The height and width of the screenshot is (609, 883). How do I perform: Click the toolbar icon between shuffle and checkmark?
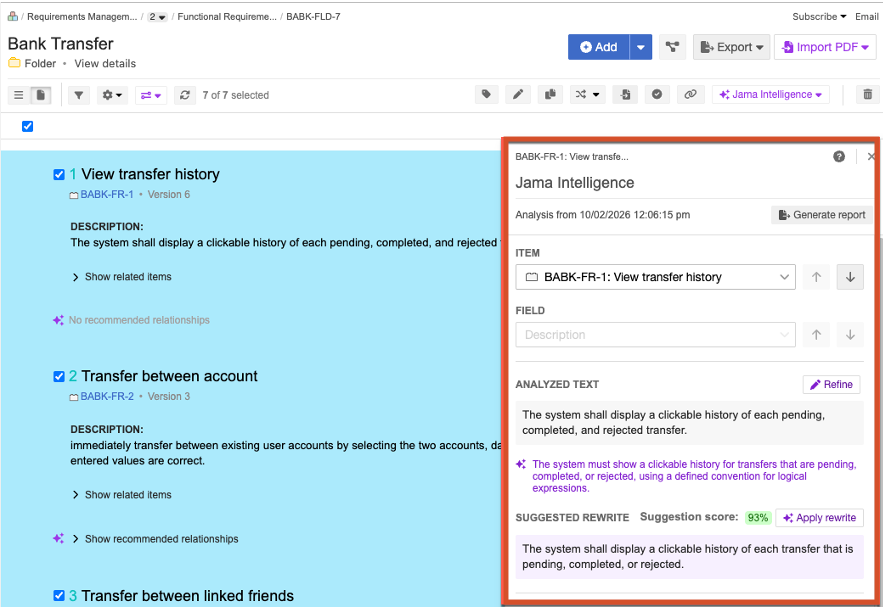click(x=625, y=95)
